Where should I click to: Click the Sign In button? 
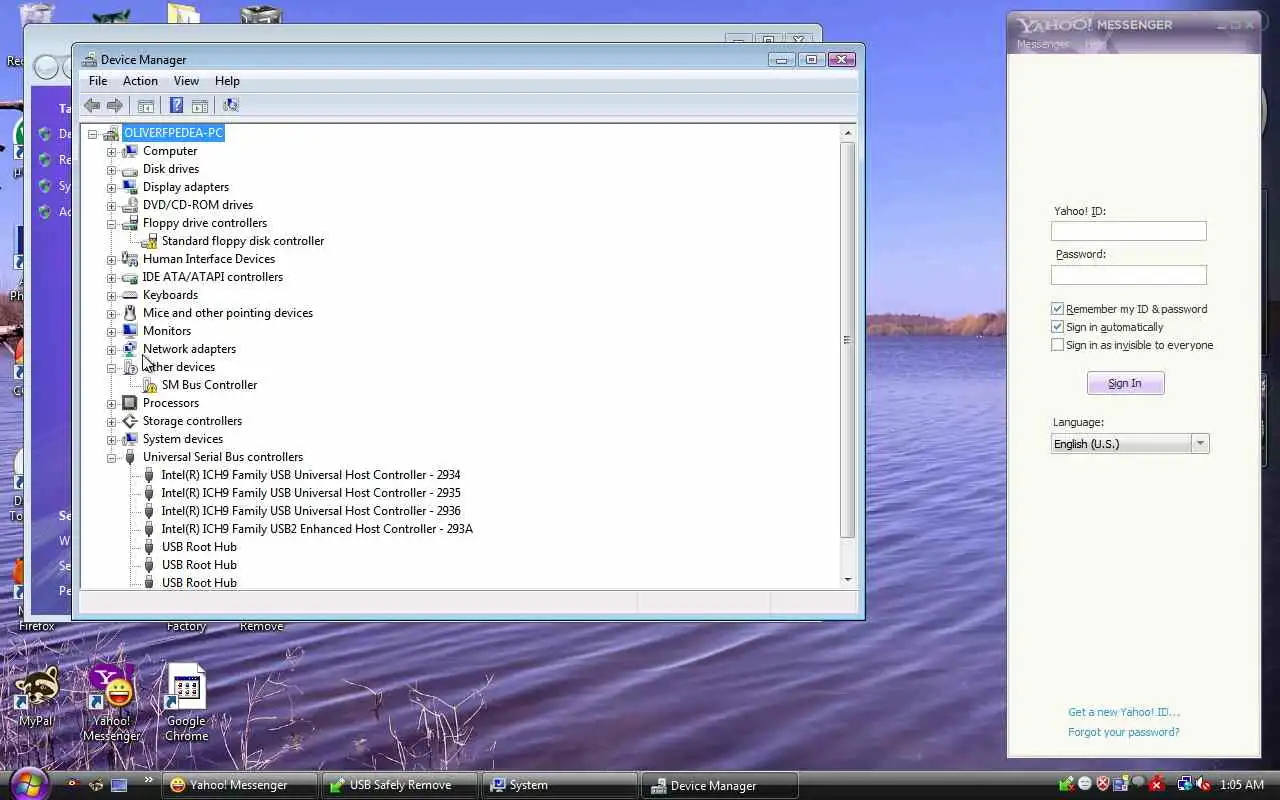1125,383
